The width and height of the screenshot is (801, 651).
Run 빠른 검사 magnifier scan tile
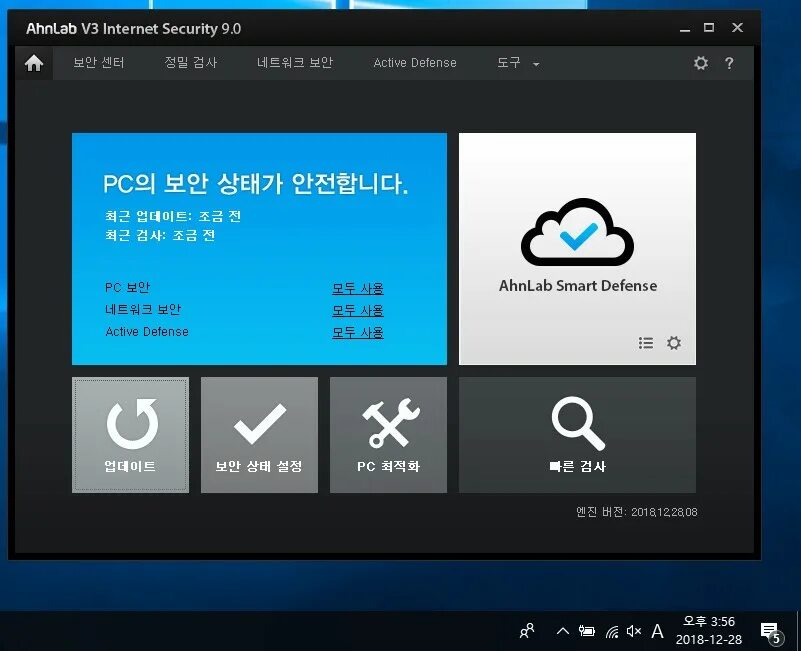(x=577, y=435)
